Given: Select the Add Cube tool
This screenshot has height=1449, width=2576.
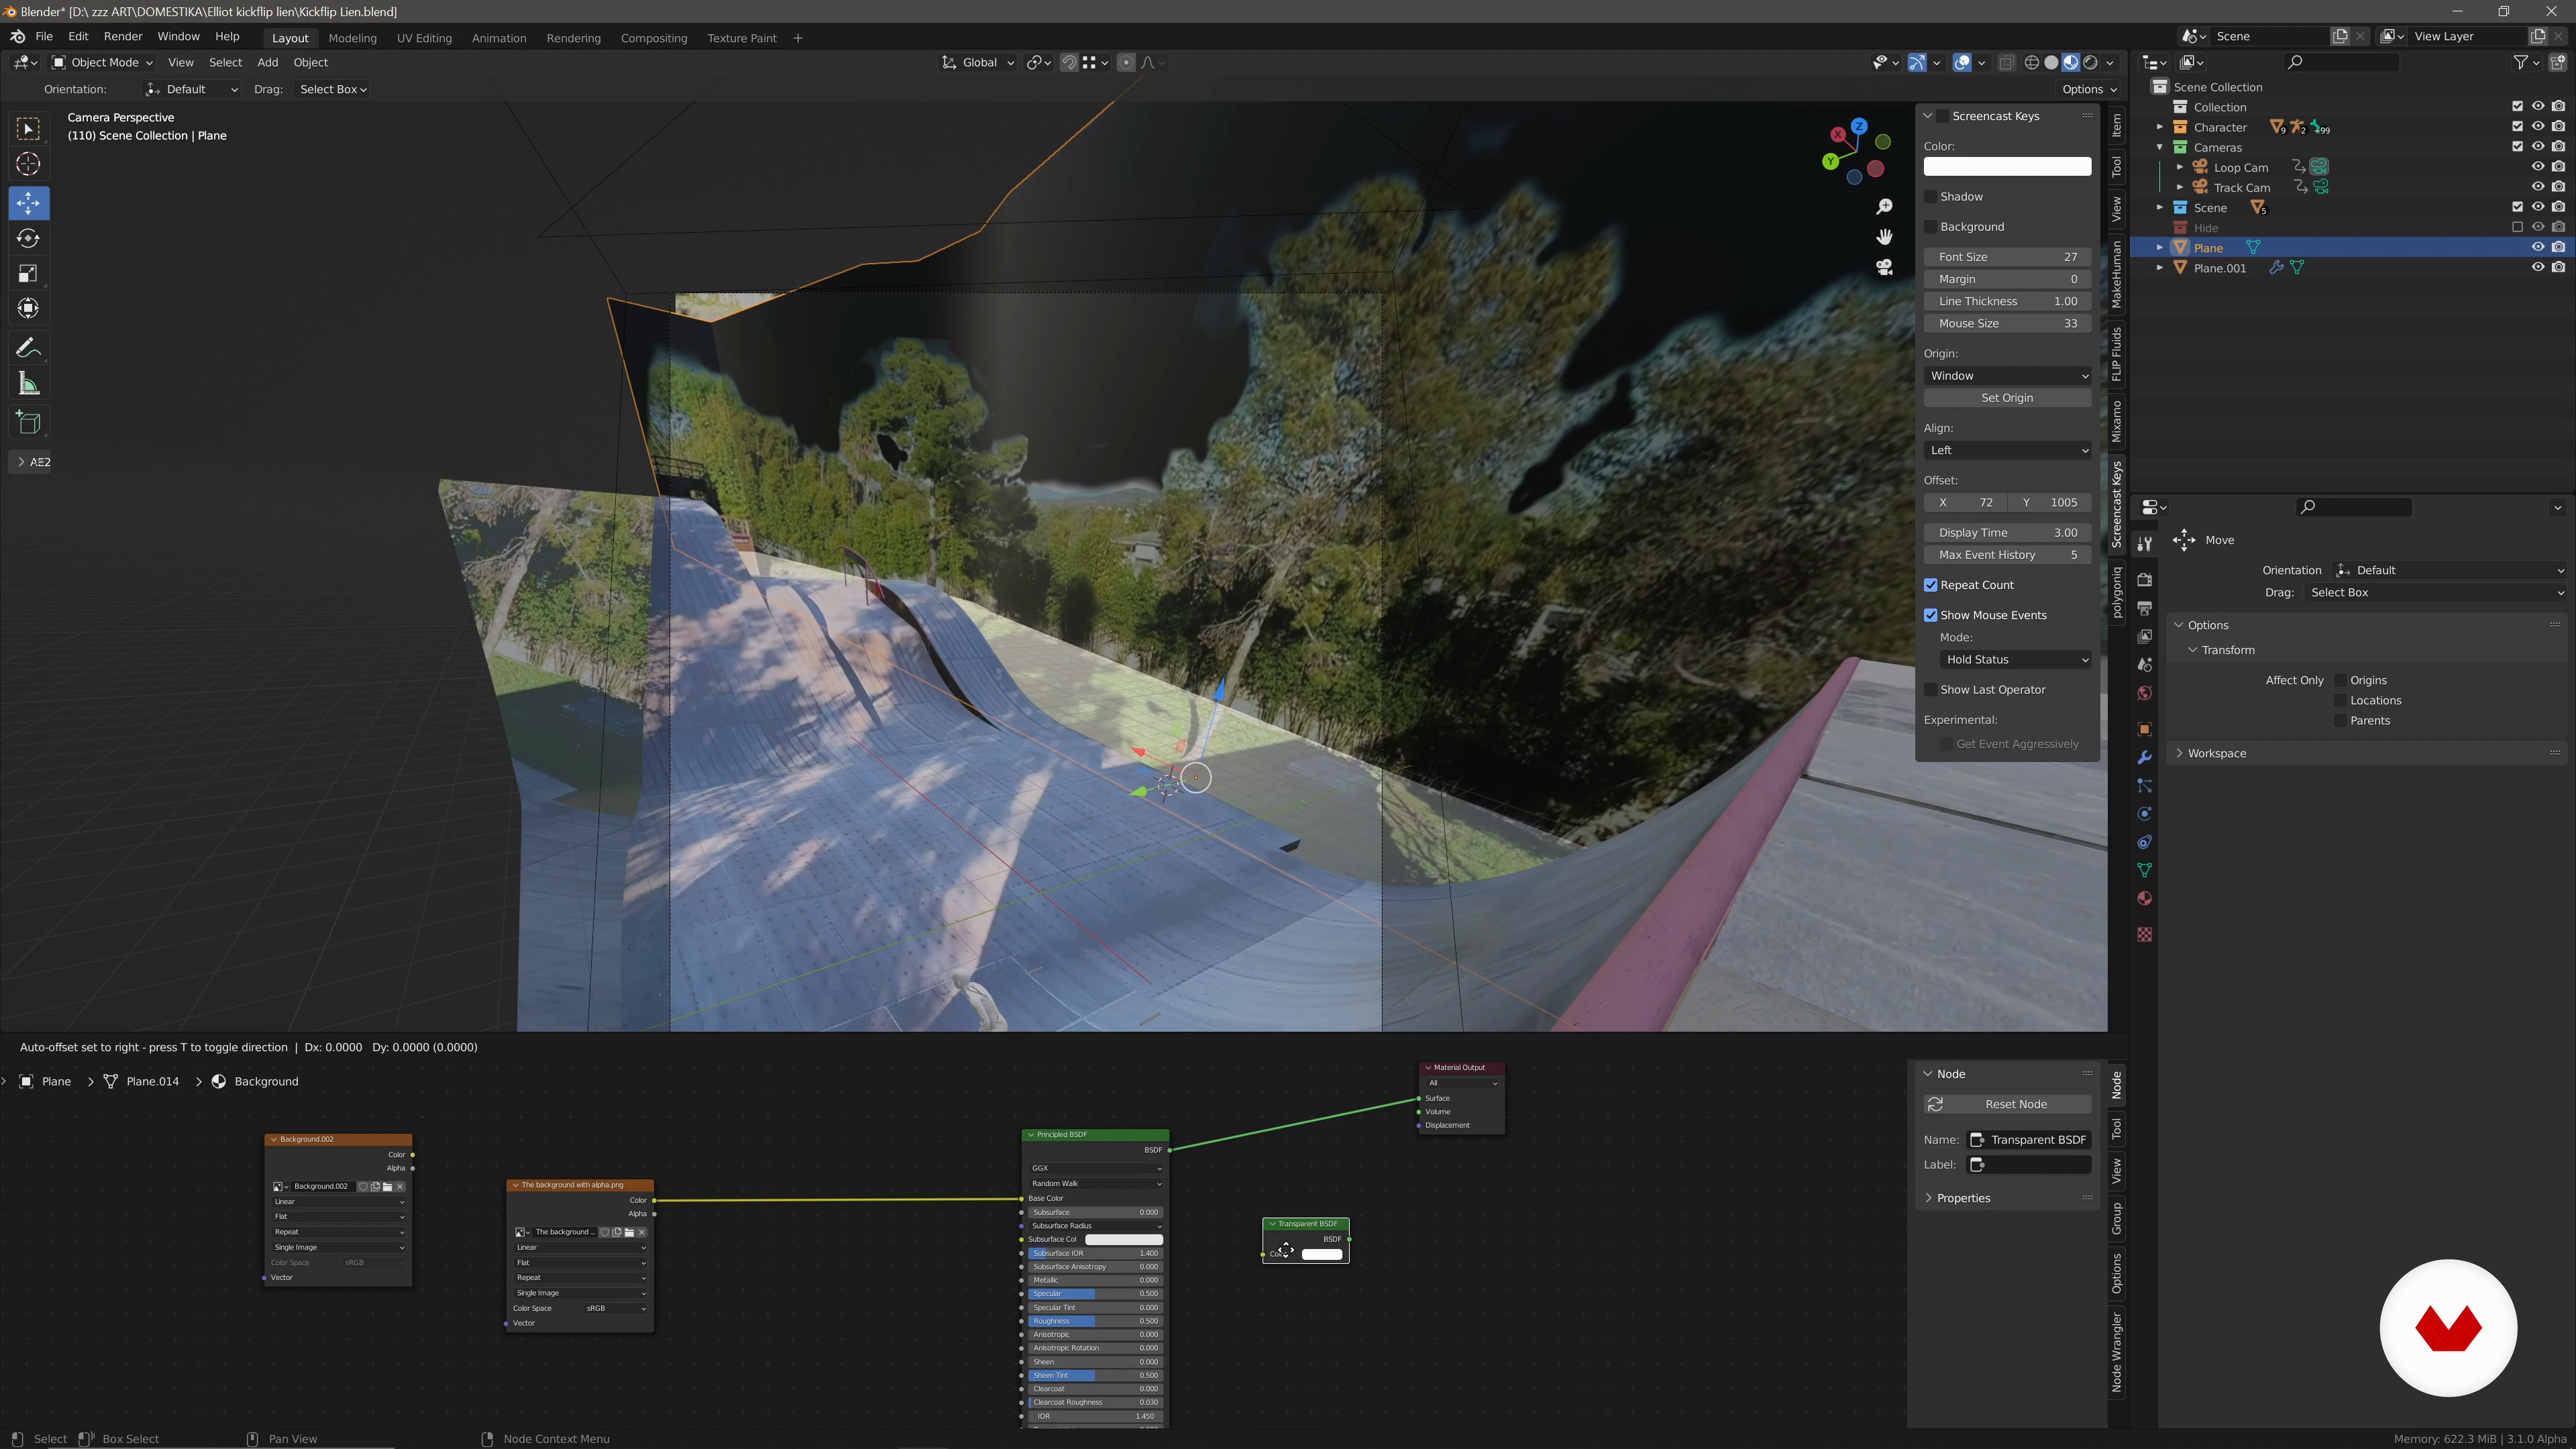Looking at the screenshot, I should (x=28, y=422).
